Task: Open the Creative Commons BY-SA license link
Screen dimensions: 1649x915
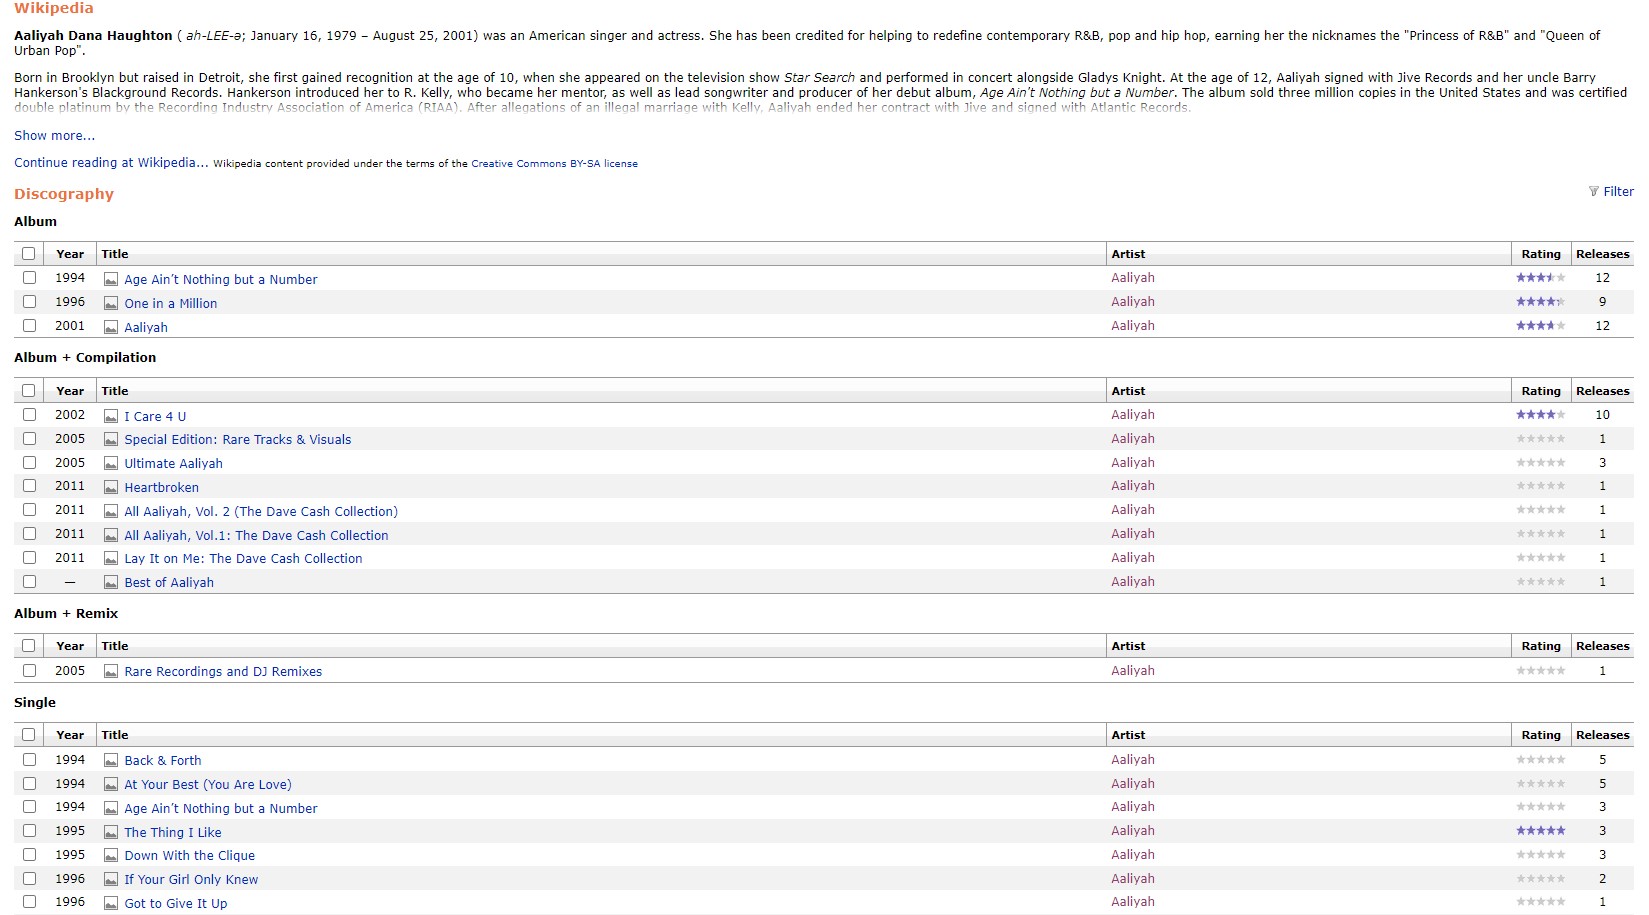Action: 555,162
